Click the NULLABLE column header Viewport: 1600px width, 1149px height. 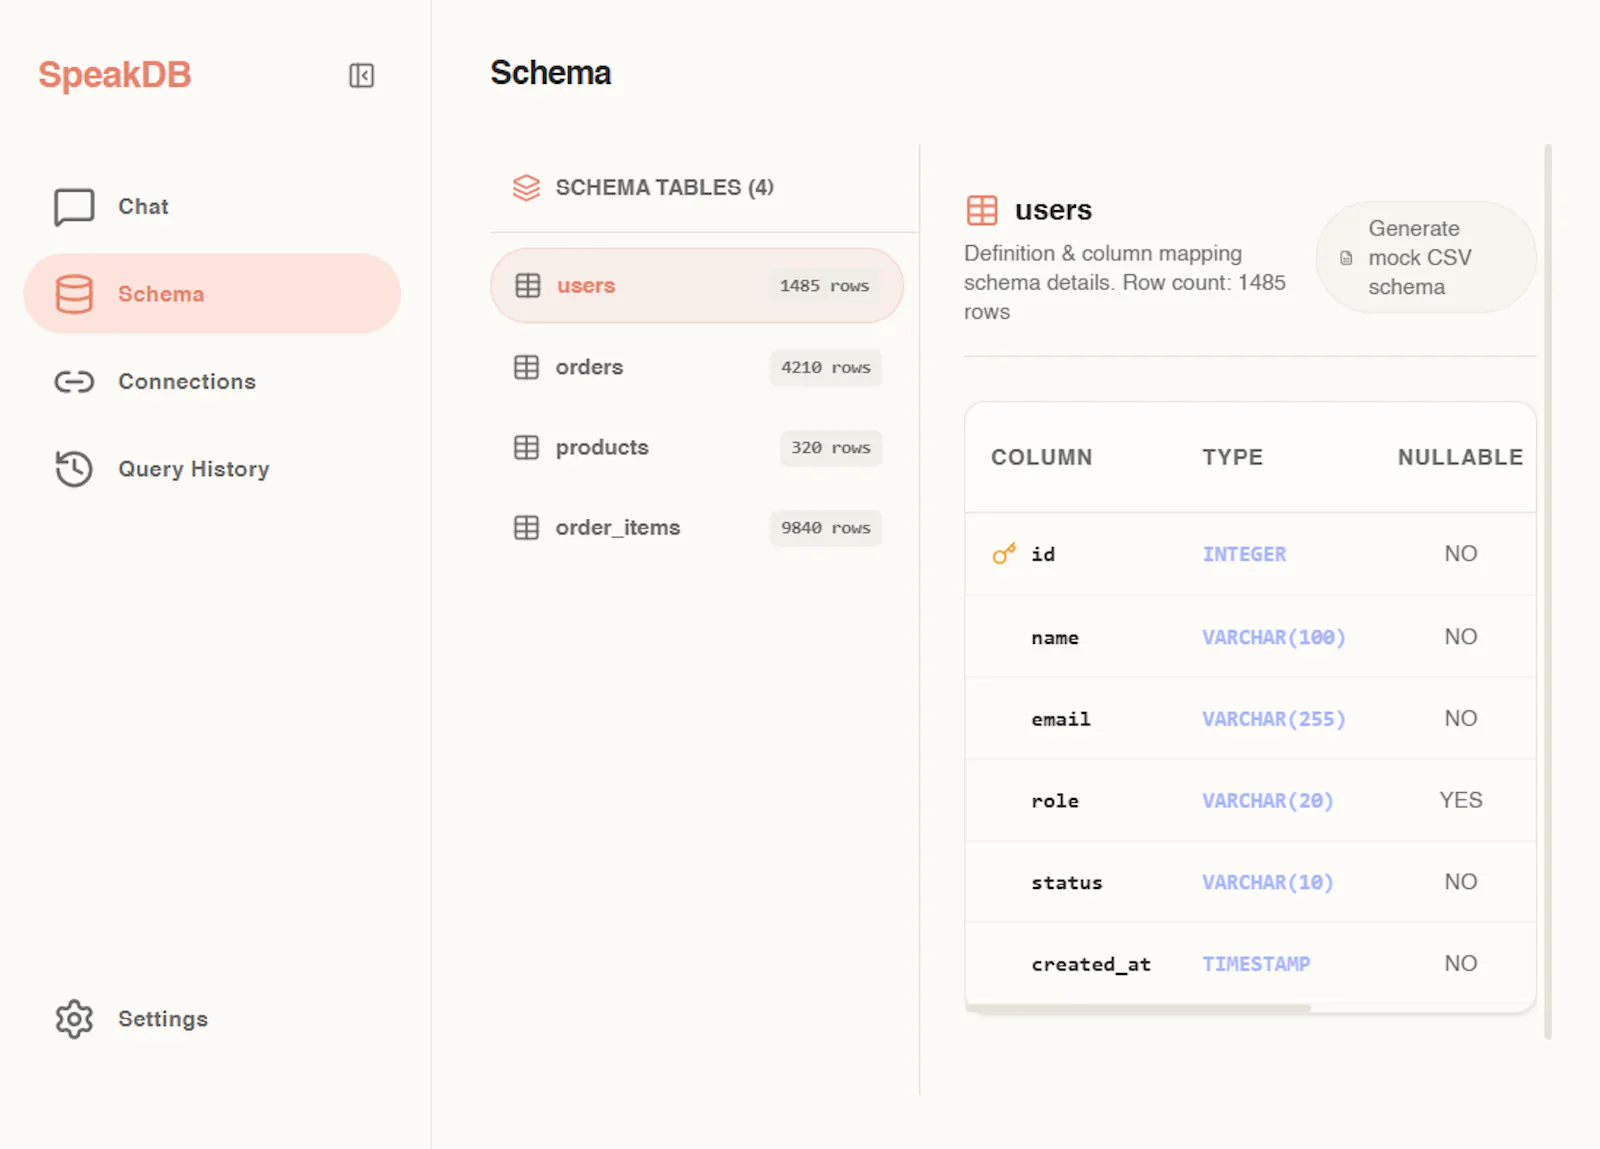1460,457
